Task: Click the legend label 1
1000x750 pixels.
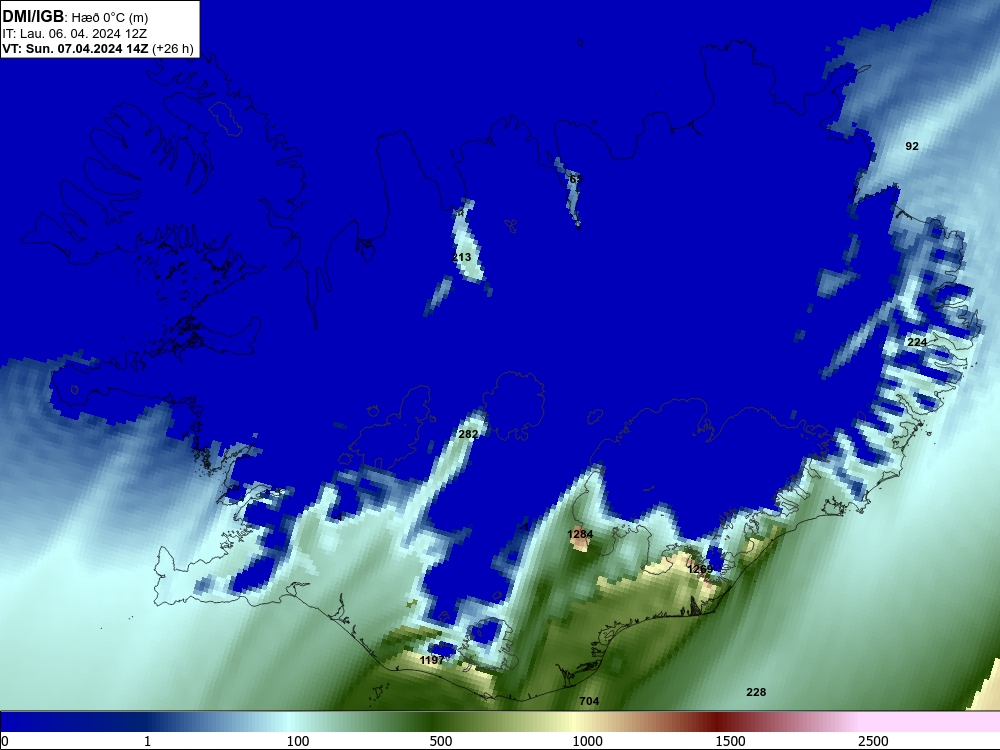Action: coord(147,741)
